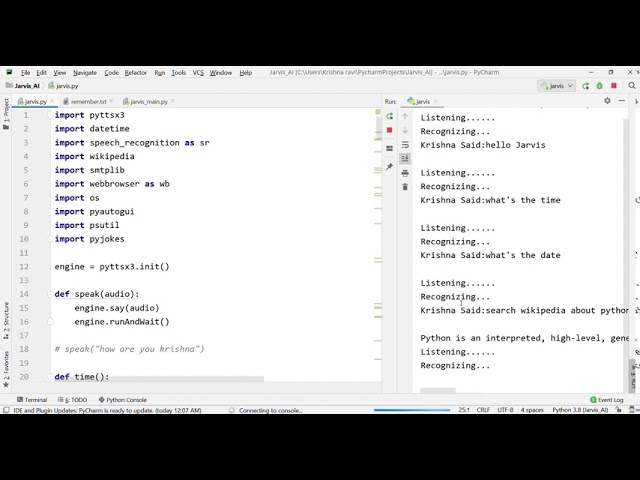The width and height of the screenshot is (640, 480).
Task: Click the red Stop button in main toolbar
Action: pyautogui.click(x=613, y=86)
